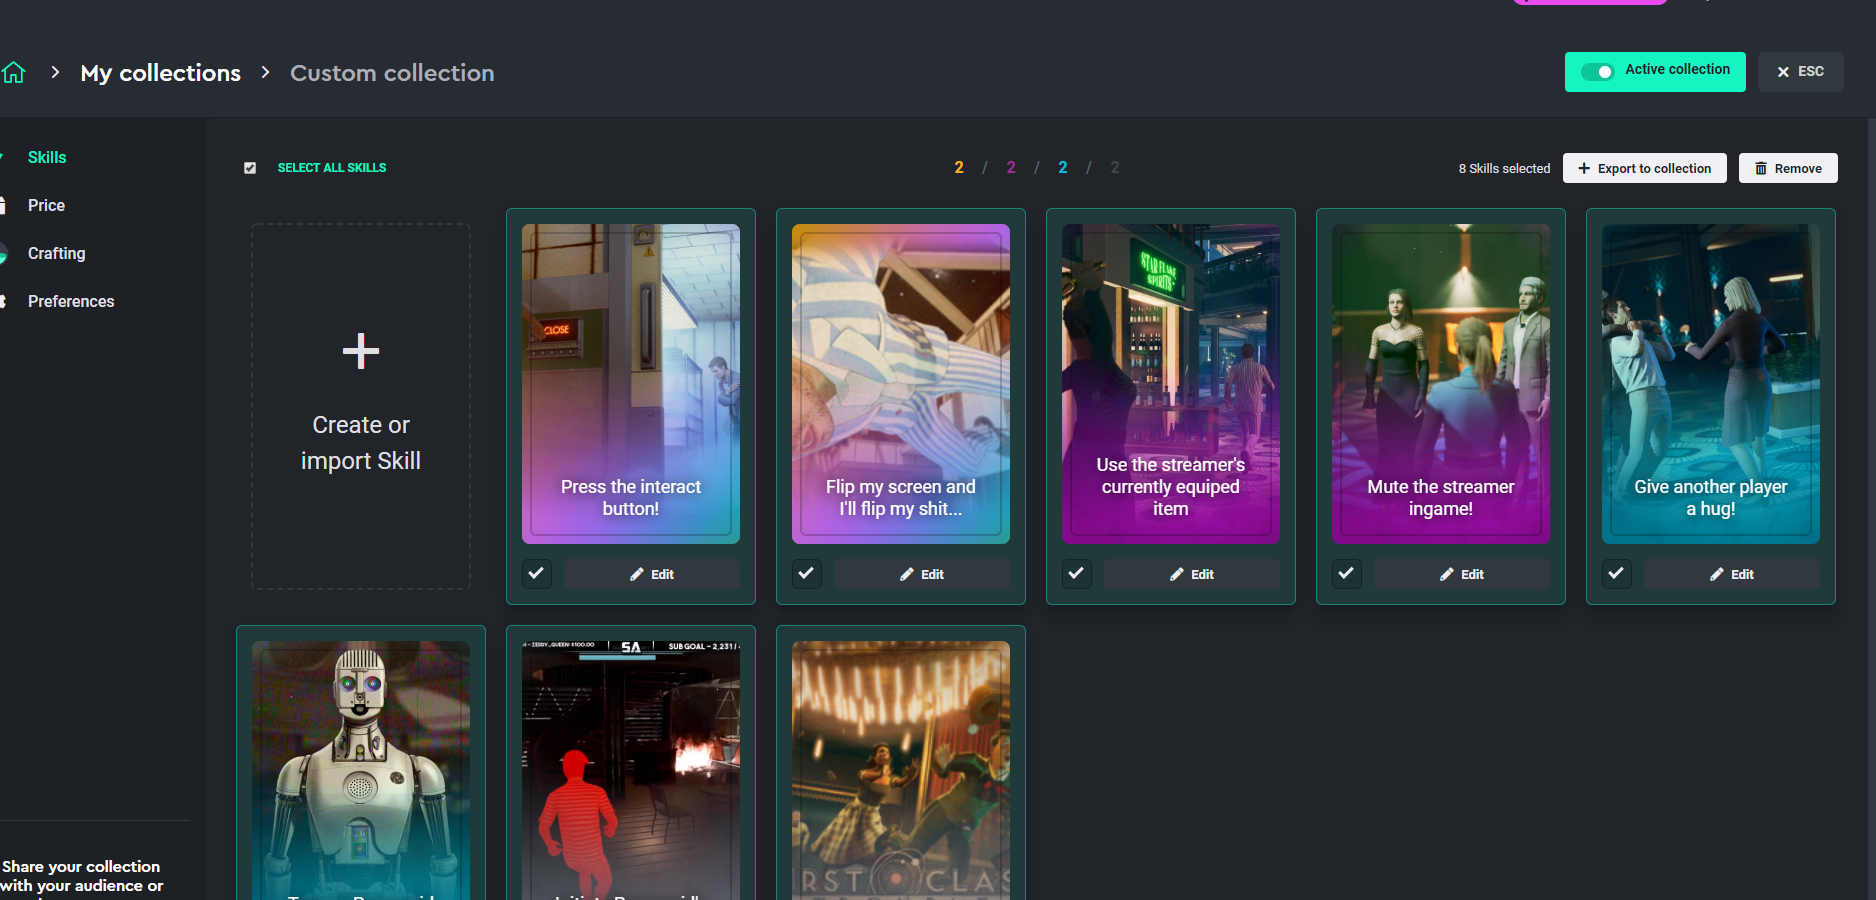
Task: Deselect the Use the streamer's equipped item skill
Action: 1076,574
